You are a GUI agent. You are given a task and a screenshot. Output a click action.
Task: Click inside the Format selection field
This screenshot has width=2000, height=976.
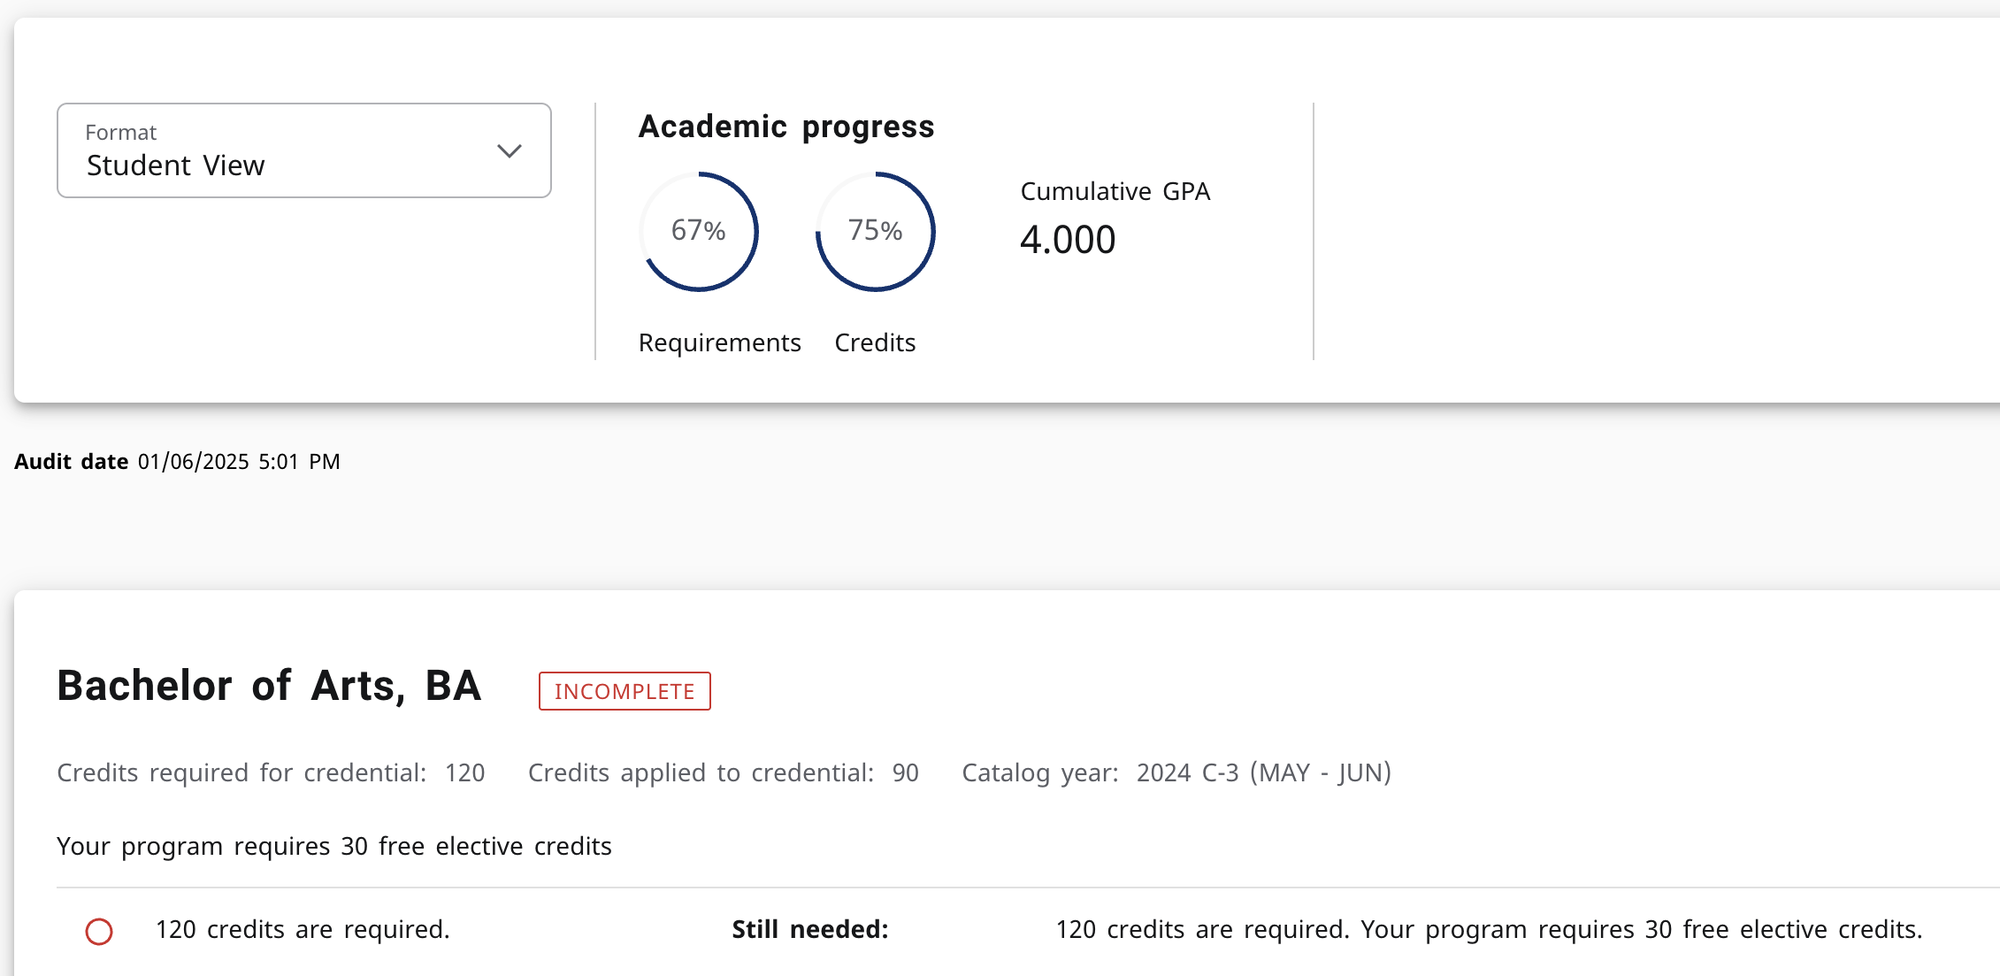click(280, 165)
